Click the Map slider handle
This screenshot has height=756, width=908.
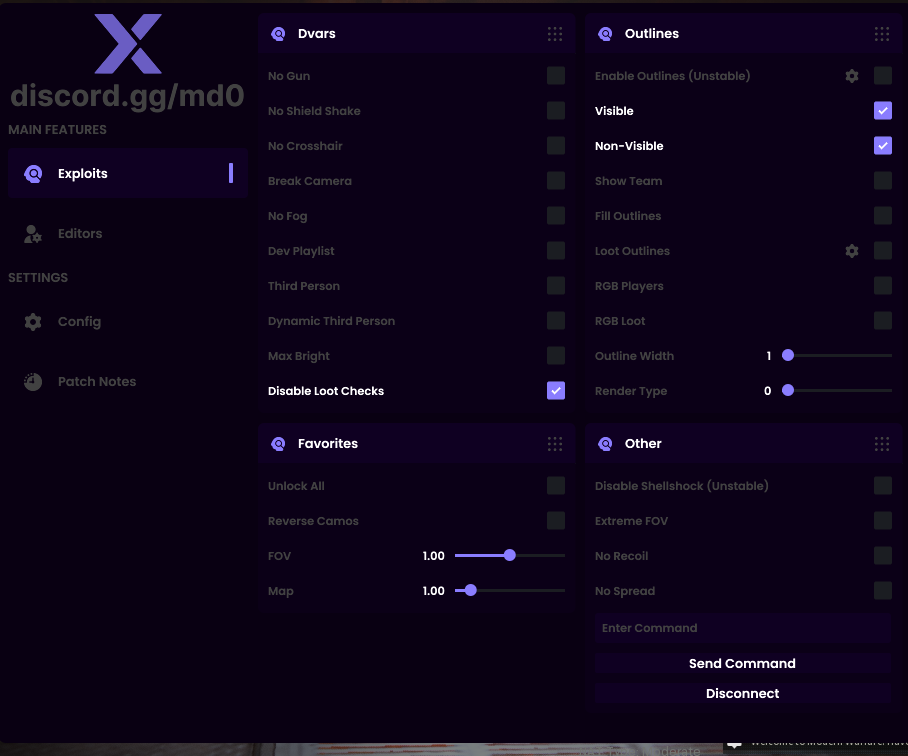click(471, 590)
